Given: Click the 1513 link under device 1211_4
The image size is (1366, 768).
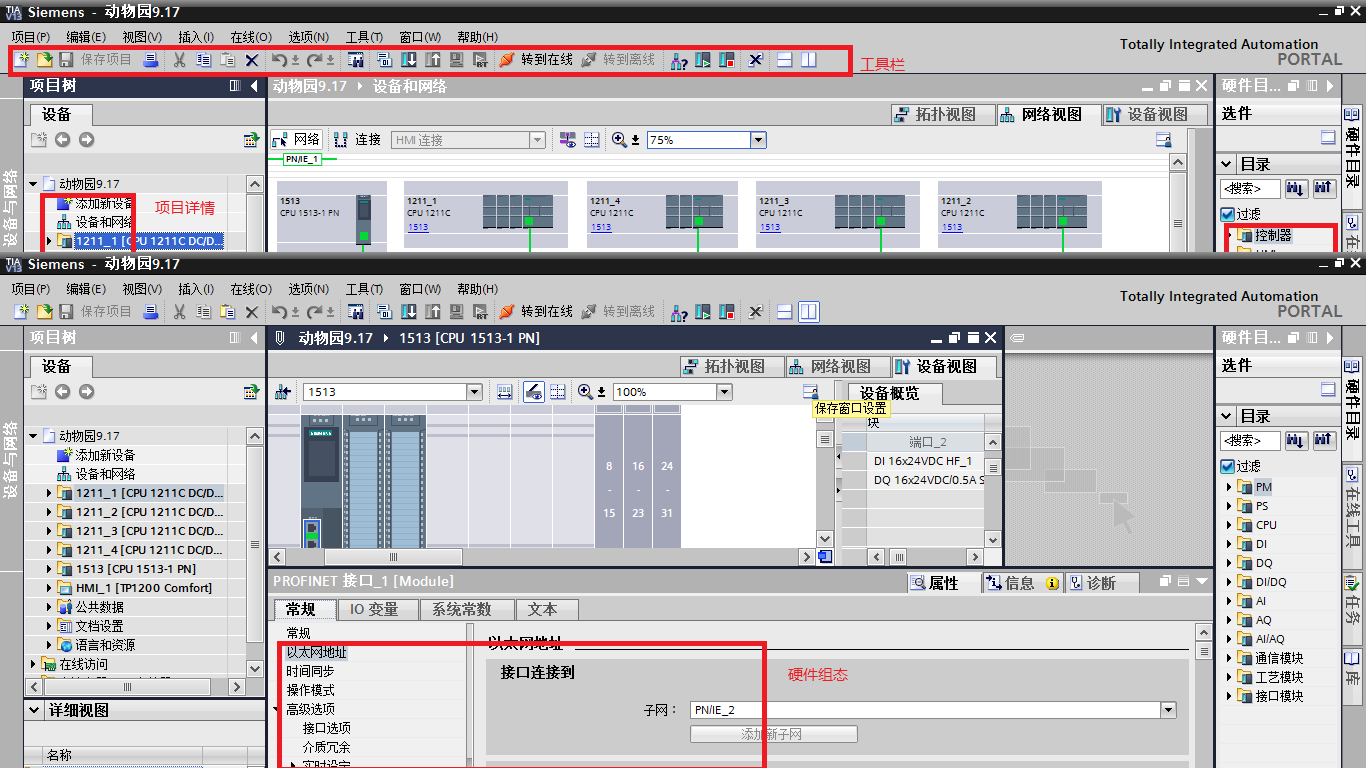Looking at the screenshot, I should [600, 227].
